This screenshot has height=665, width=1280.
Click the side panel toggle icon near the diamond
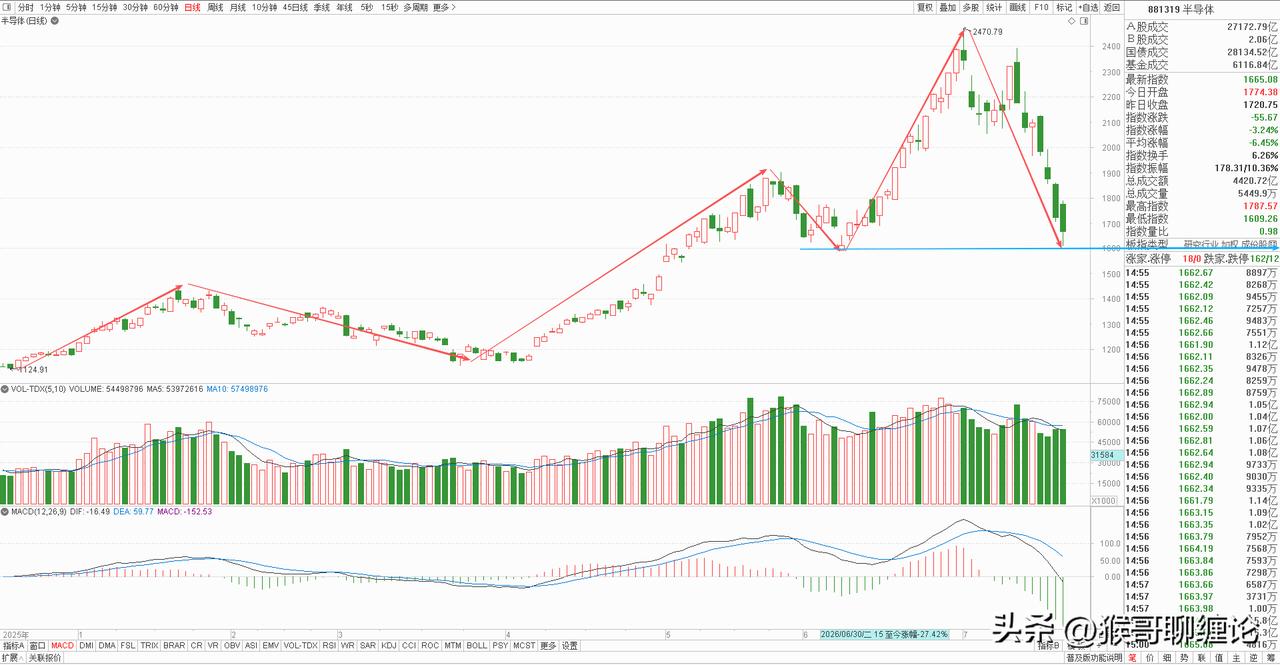pos(1084,21)
